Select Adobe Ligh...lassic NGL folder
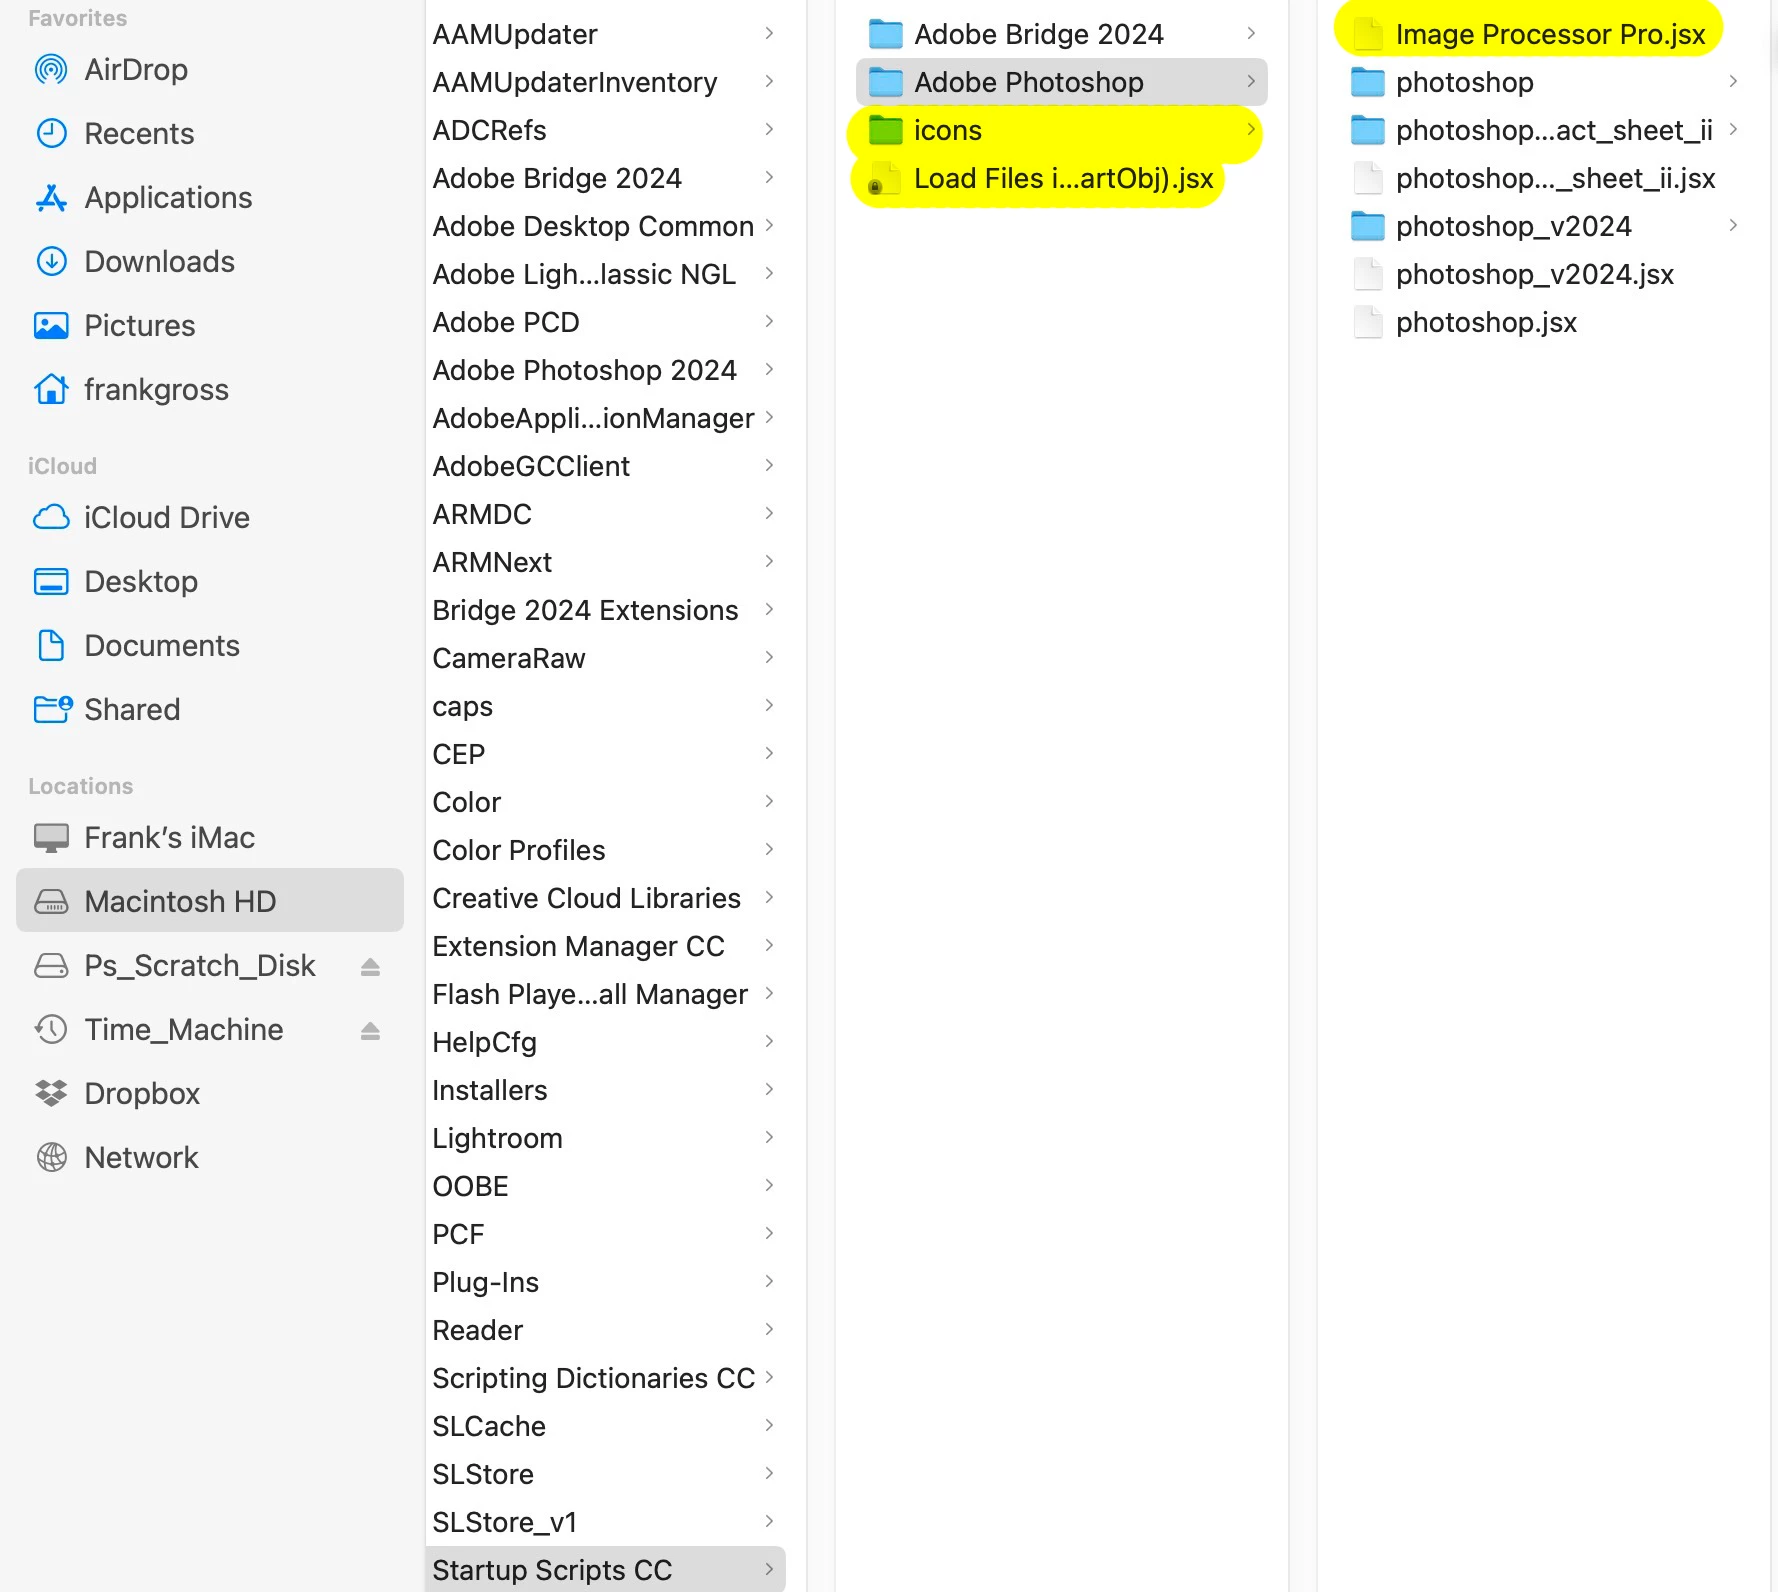 605,274
